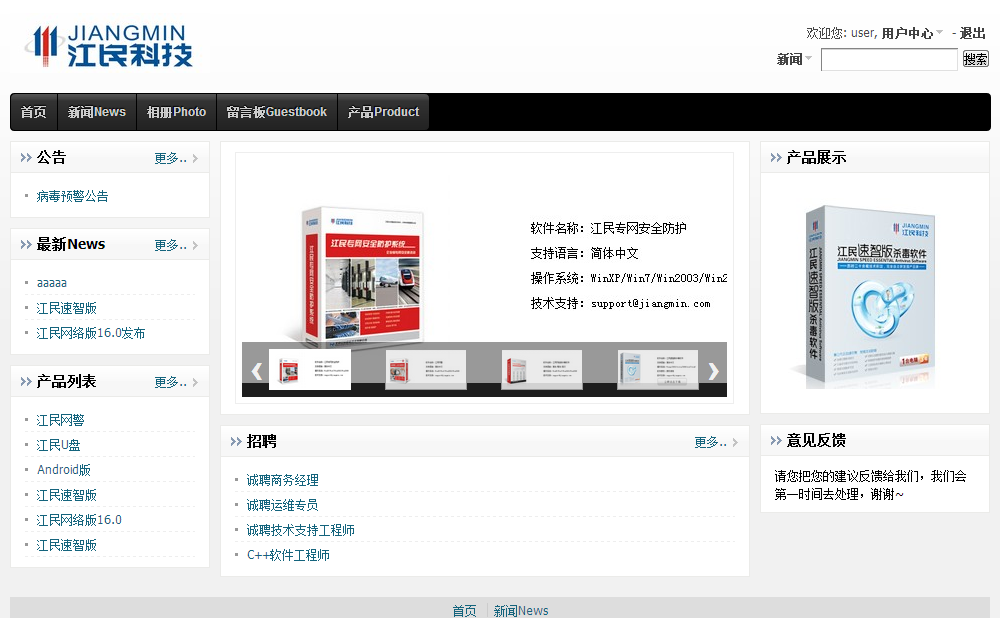The image size is (1000, 618).
Task: Open 相册Photo in the navigation bar
Action: coord(177,112)
